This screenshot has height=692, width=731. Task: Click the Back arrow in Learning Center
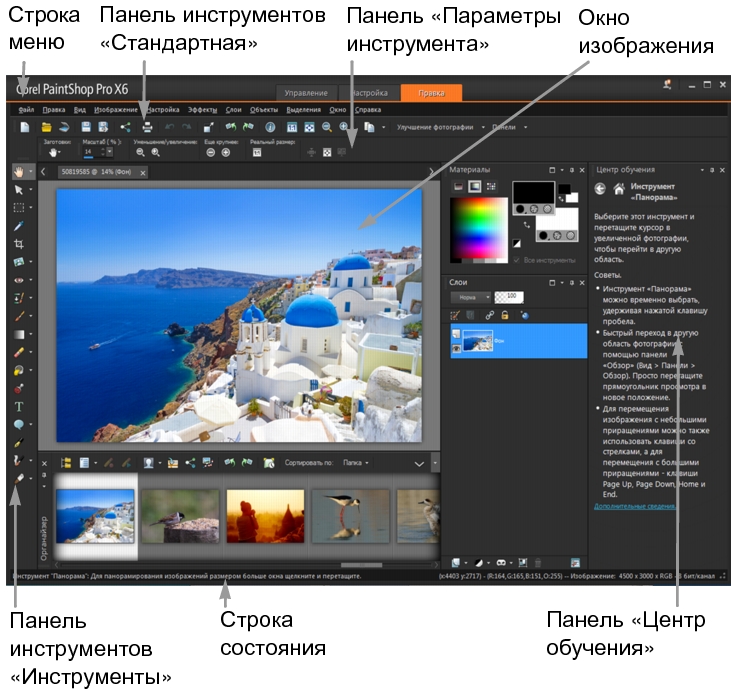point(601,188)
